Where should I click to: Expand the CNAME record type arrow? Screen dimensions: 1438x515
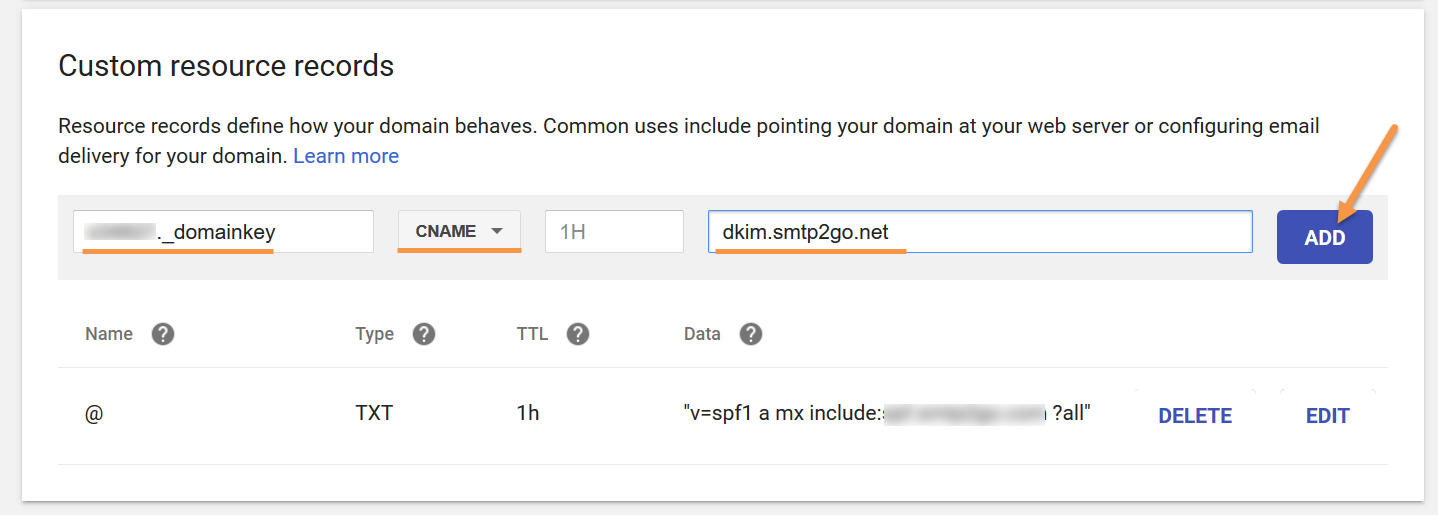497,231
